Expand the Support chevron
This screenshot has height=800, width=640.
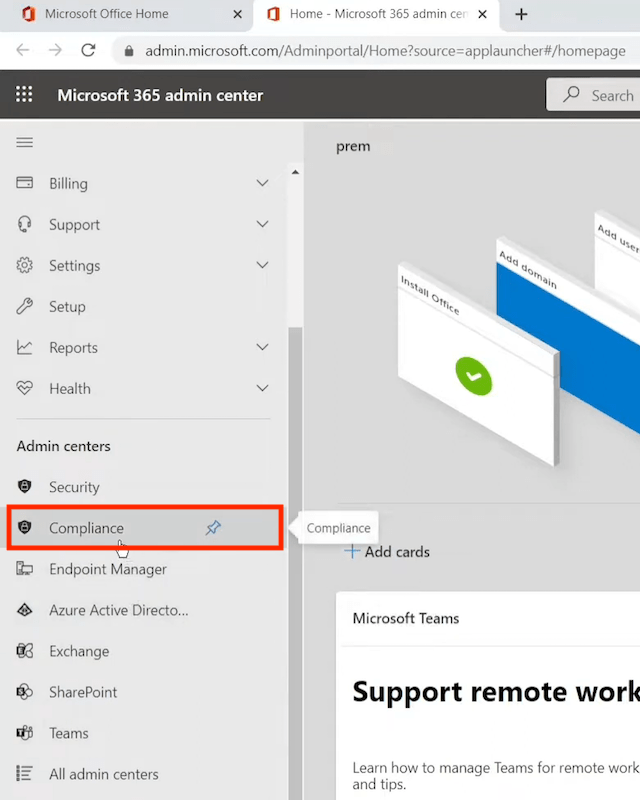(x=262, y=224)
